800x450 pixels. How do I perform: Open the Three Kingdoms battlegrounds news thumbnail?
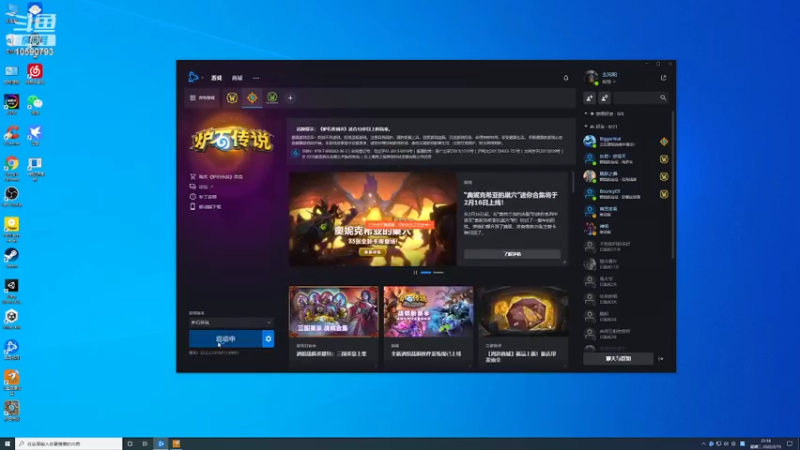[334, 311]
